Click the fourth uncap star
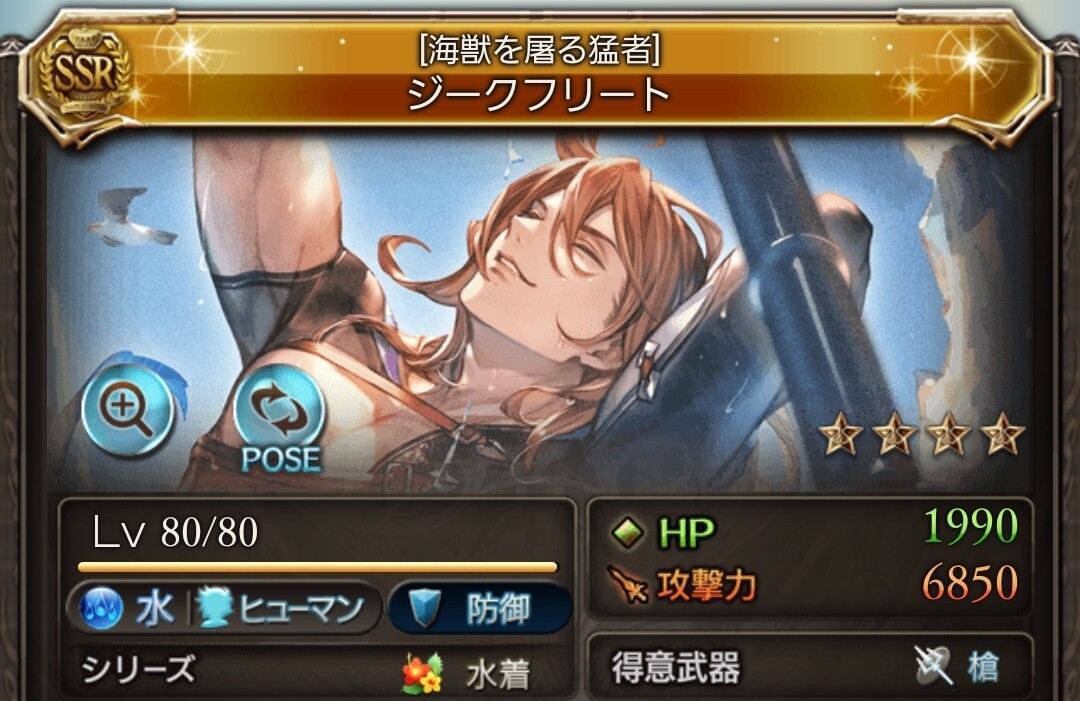Screen dimensions: 1080x701 click(x=1002, y=434)
